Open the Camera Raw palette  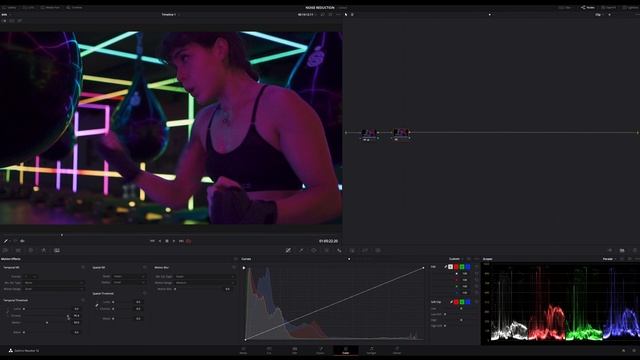pyautogui.click(x=5, y=250)
